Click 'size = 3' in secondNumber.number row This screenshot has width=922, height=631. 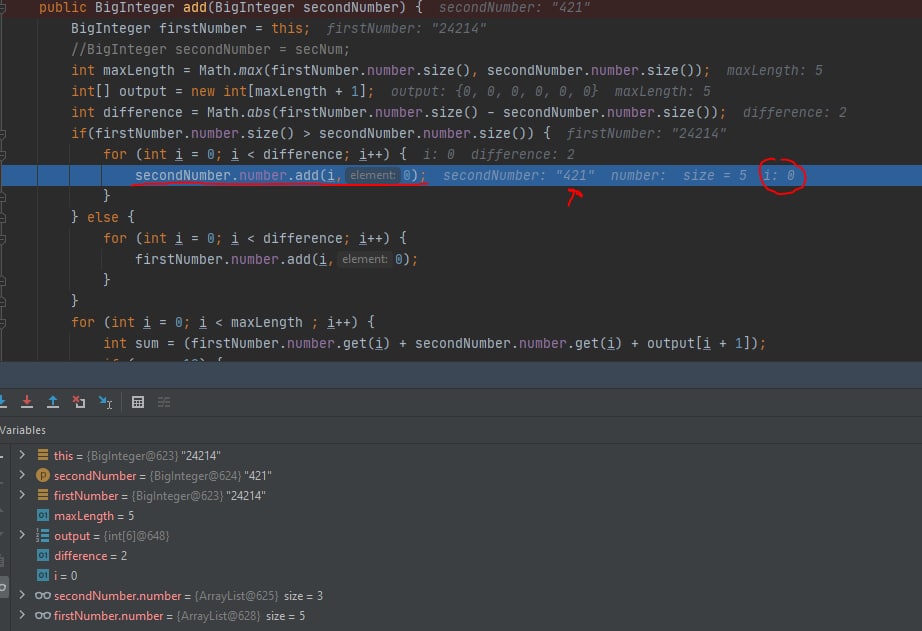[x=303, y=596]
